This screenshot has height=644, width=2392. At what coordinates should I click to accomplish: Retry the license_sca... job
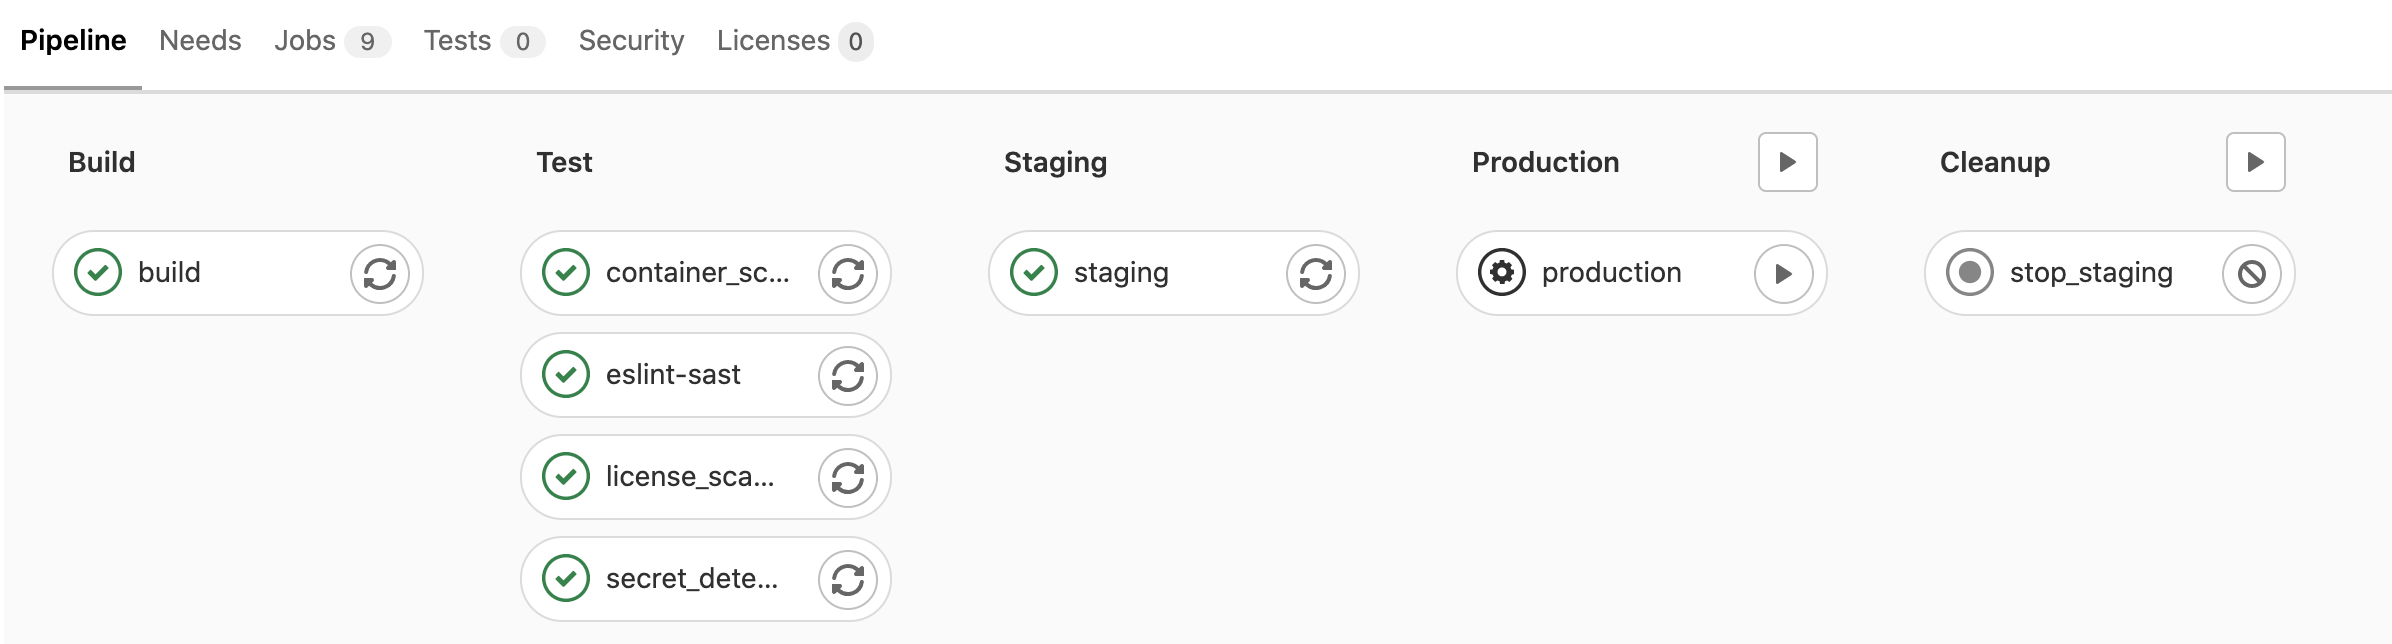(x=848, y=478)
